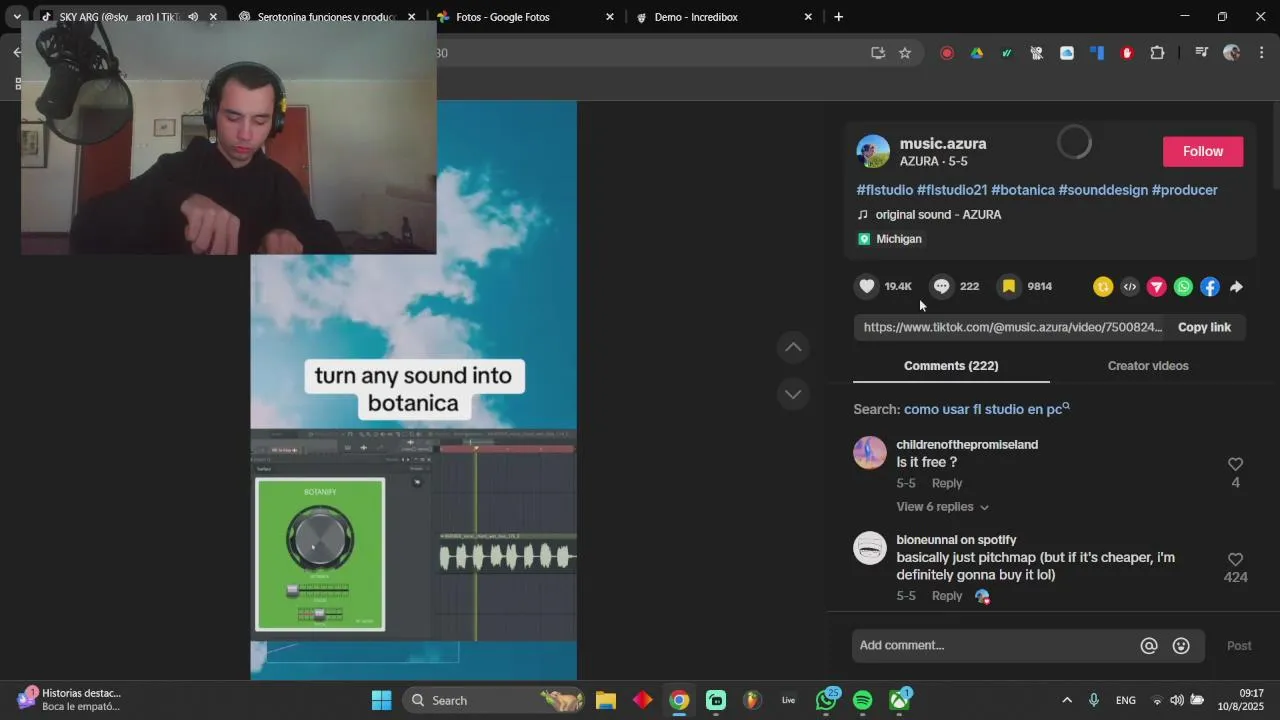This screenshot has width=1280, height=720.
Task: Open the #producer hashtag
Action: point(1185,190)
